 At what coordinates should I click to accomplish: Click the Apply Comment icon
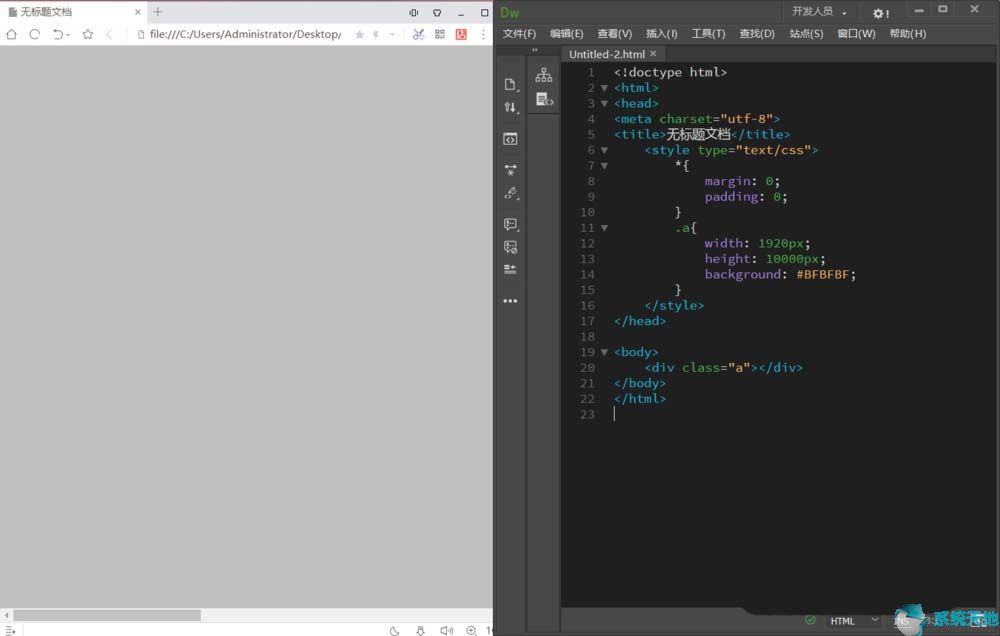510,224
